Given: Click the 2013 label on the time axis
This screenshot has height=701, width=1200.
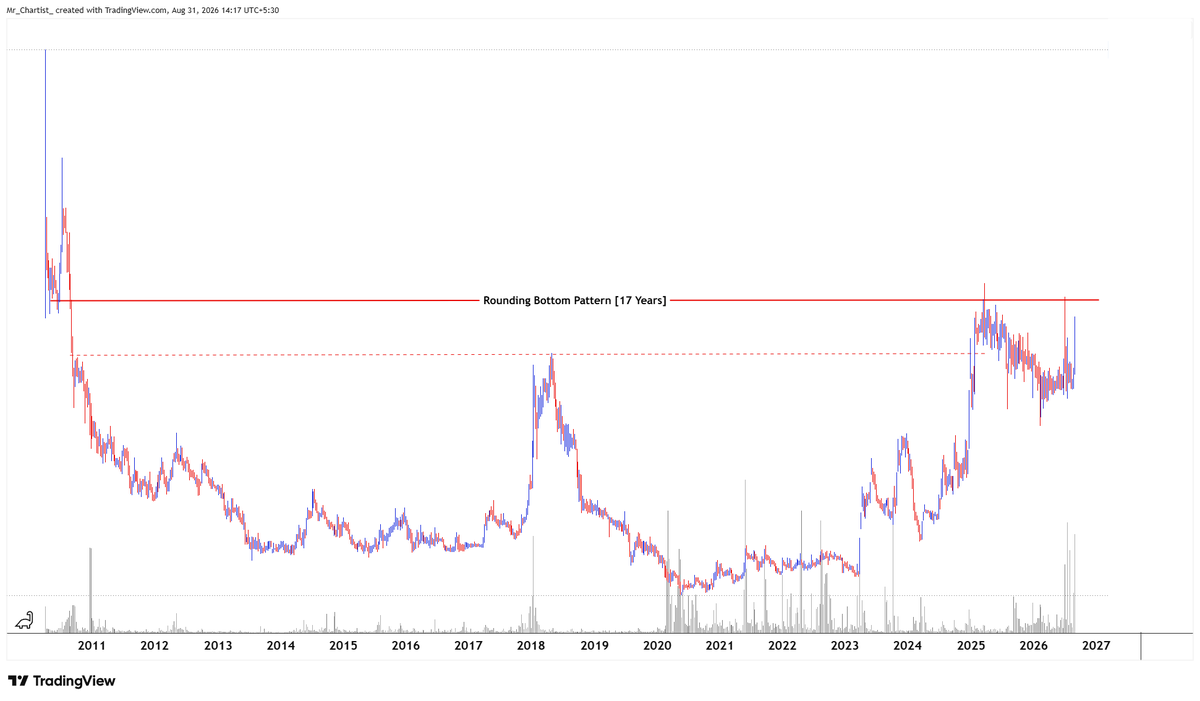Looking at the screenshot, I should point(217,646).
